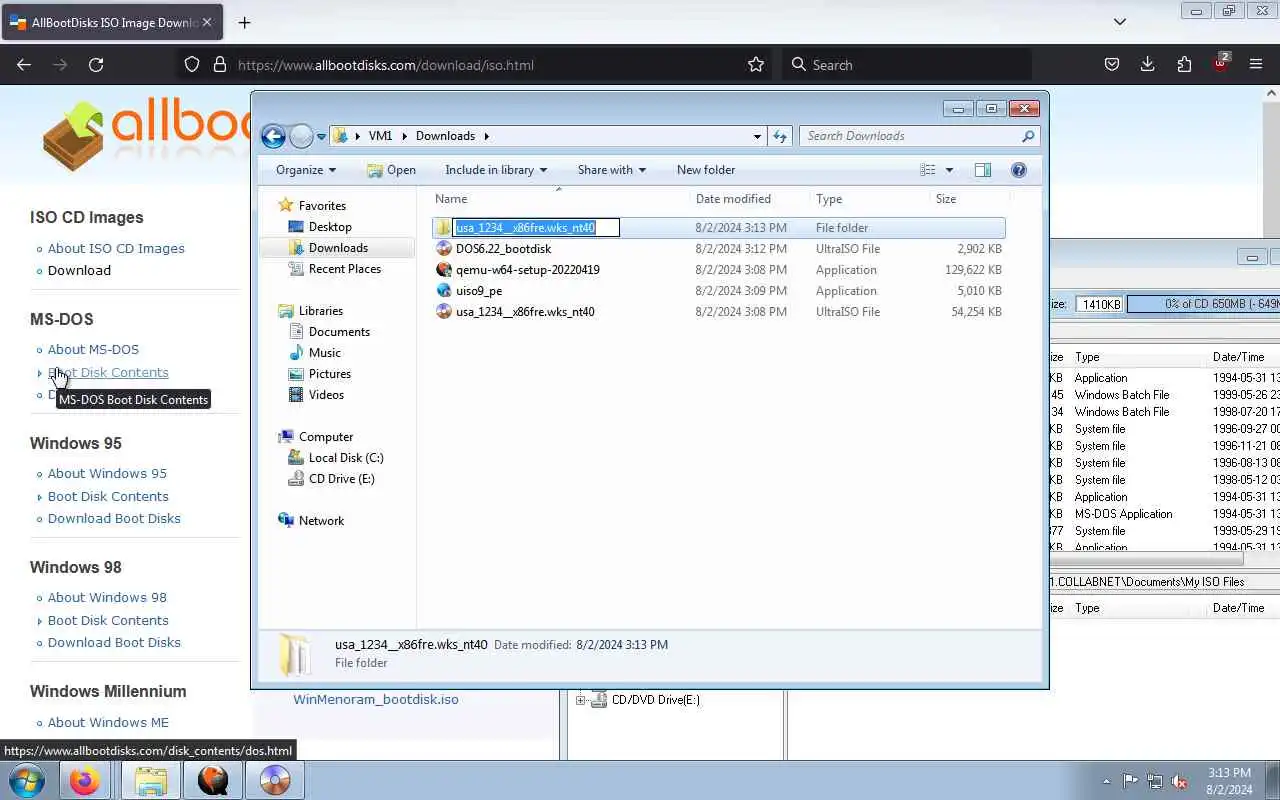Screen dimensions: 1280x800
Task: Open Windows Start menu
Action: click(26, 780)
